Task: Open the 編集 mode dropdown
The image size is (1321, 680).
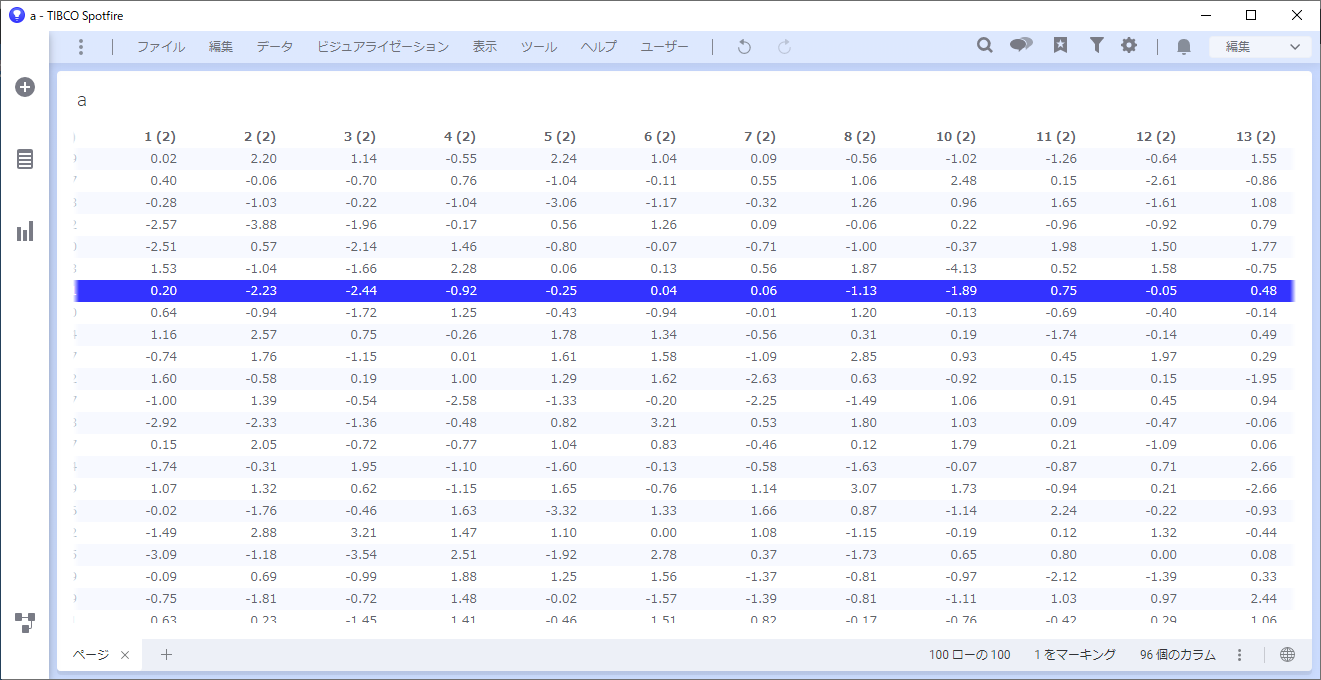Action: (1260, 47)
